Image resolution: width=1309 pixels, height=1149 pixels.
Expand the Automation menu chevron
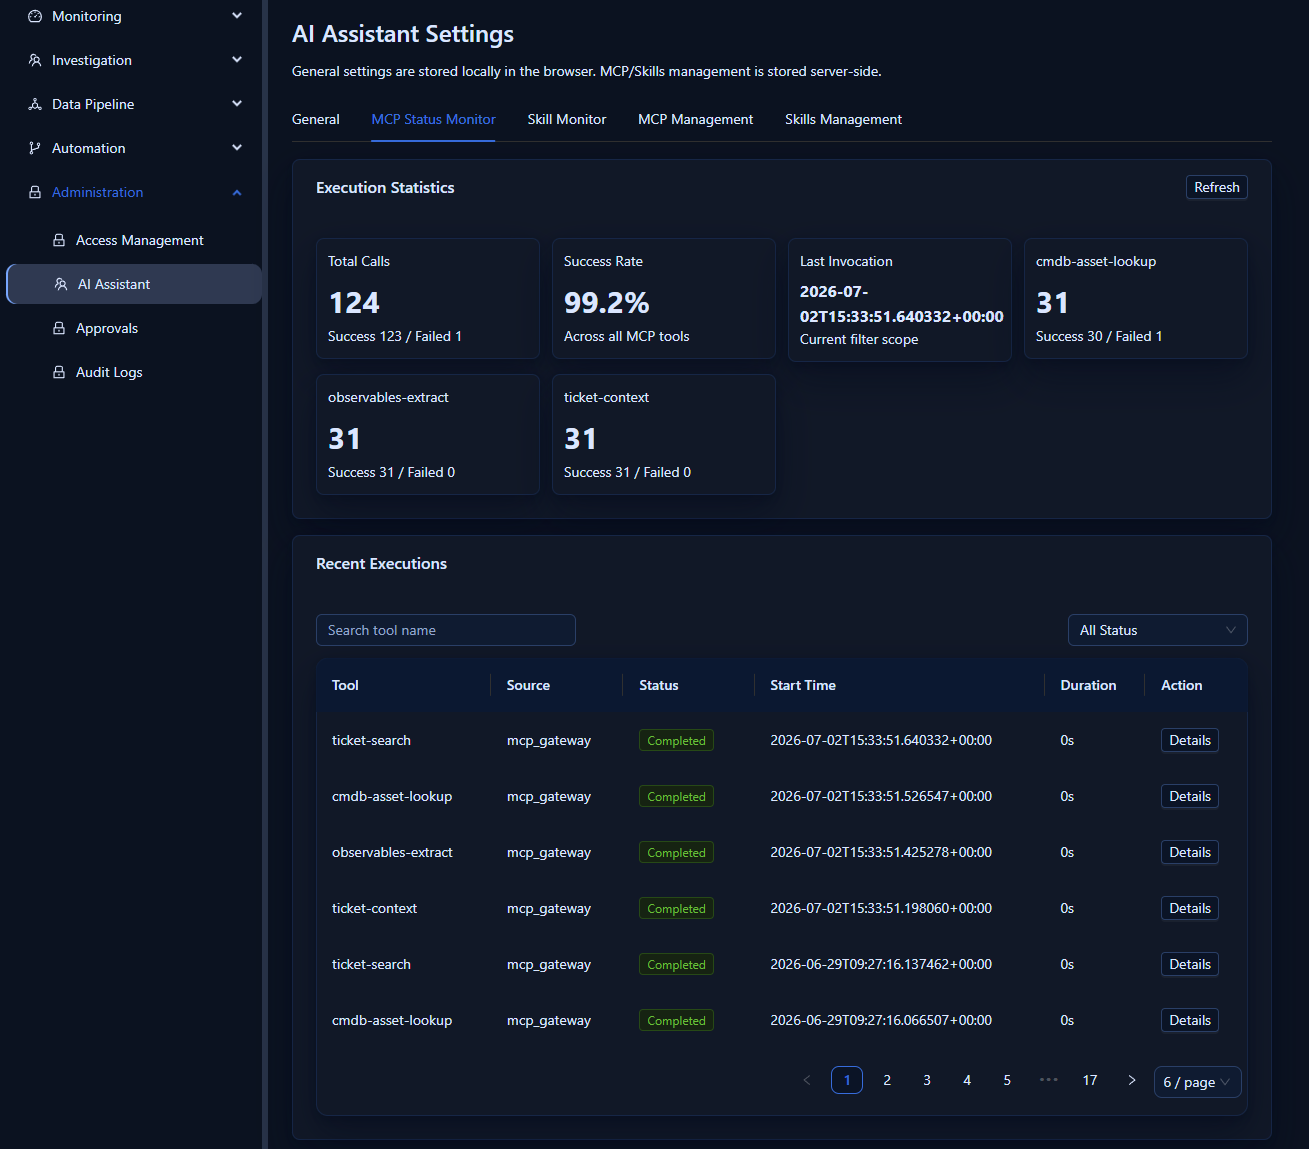point(237,148)
